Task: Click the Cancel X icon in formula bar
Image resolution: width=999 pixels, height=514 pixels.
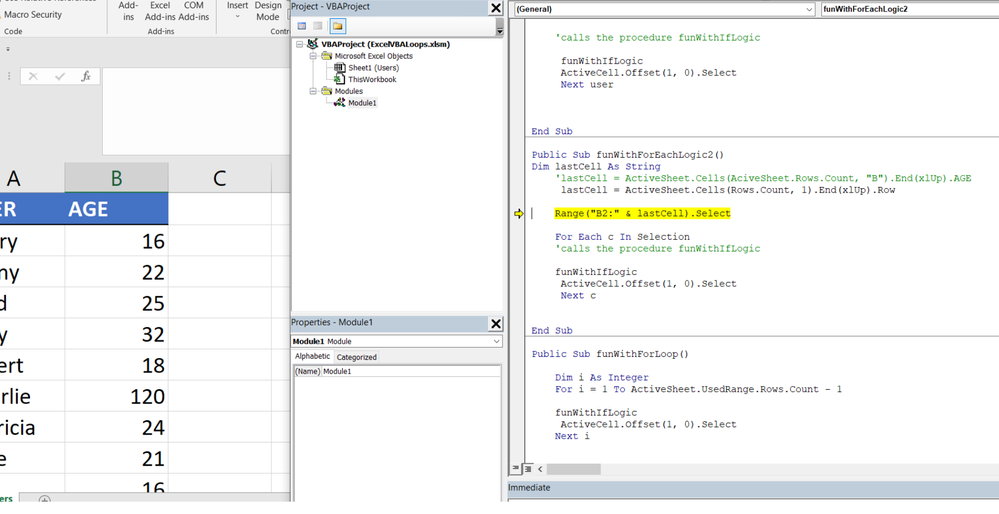Action: point(33,76)
